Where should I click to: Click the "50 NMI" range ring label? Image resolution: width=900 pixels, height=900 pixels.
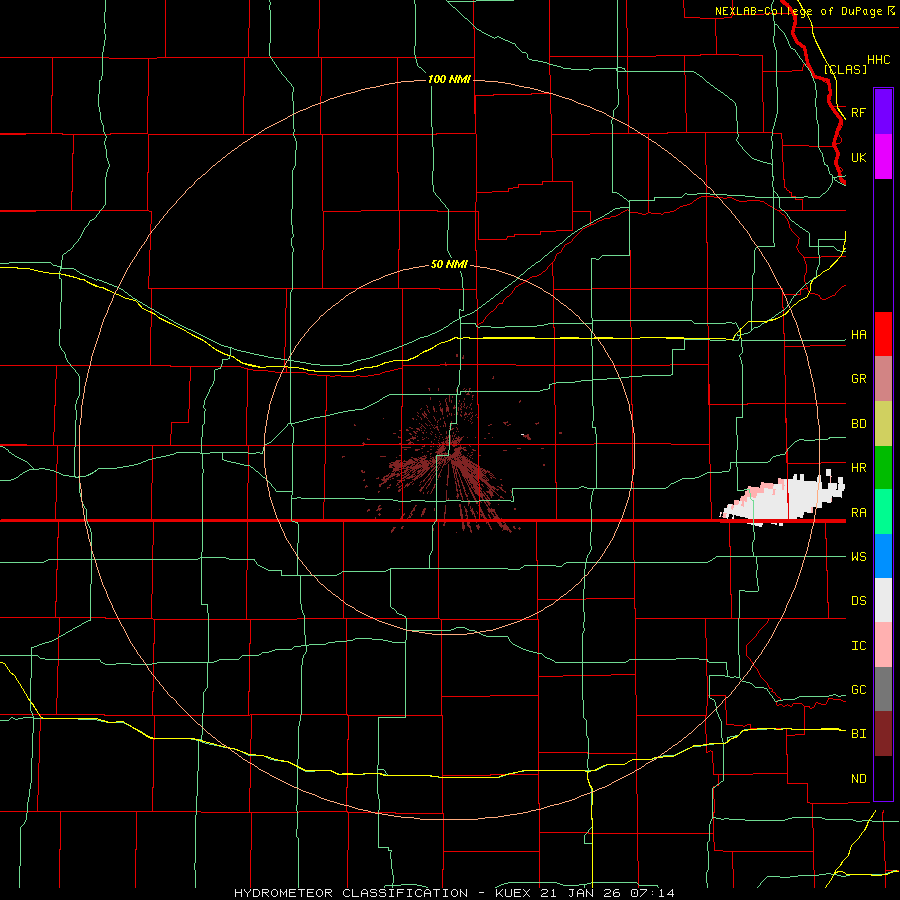coord(449,264)
